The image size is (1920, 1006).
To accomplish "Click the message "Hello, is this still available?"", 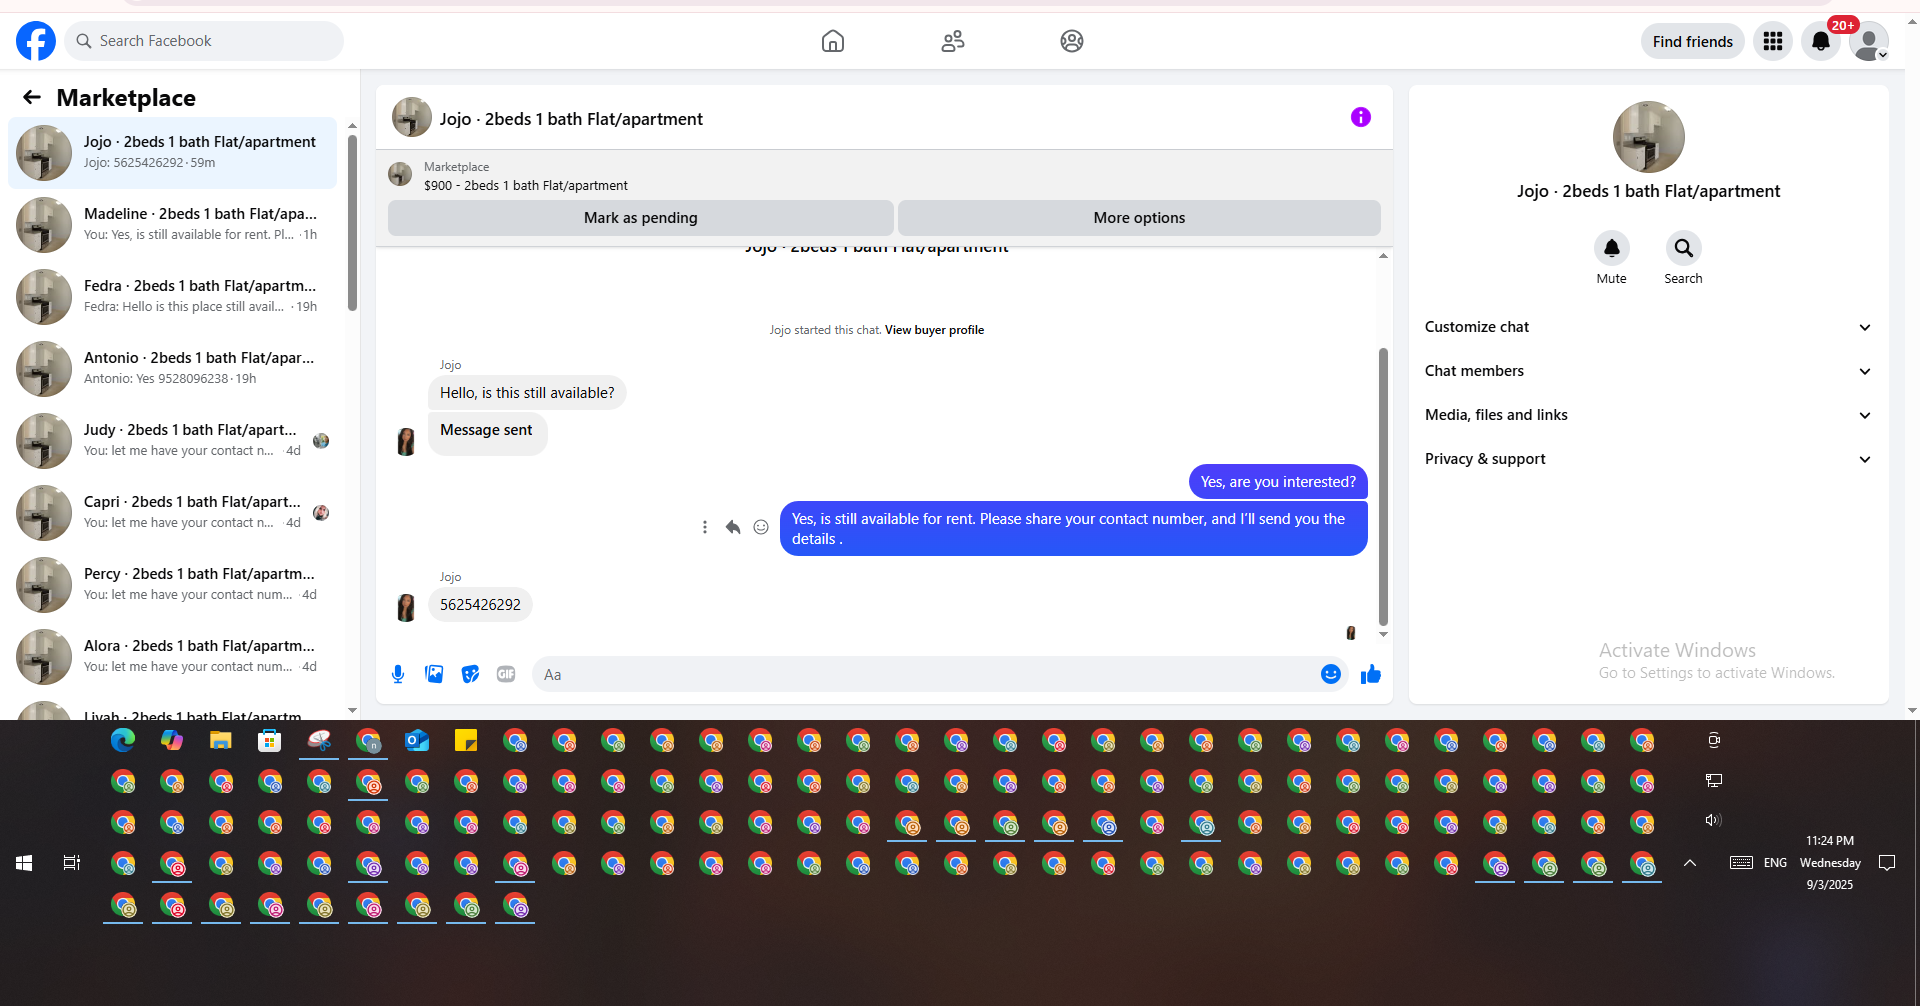I will point(527,393).
